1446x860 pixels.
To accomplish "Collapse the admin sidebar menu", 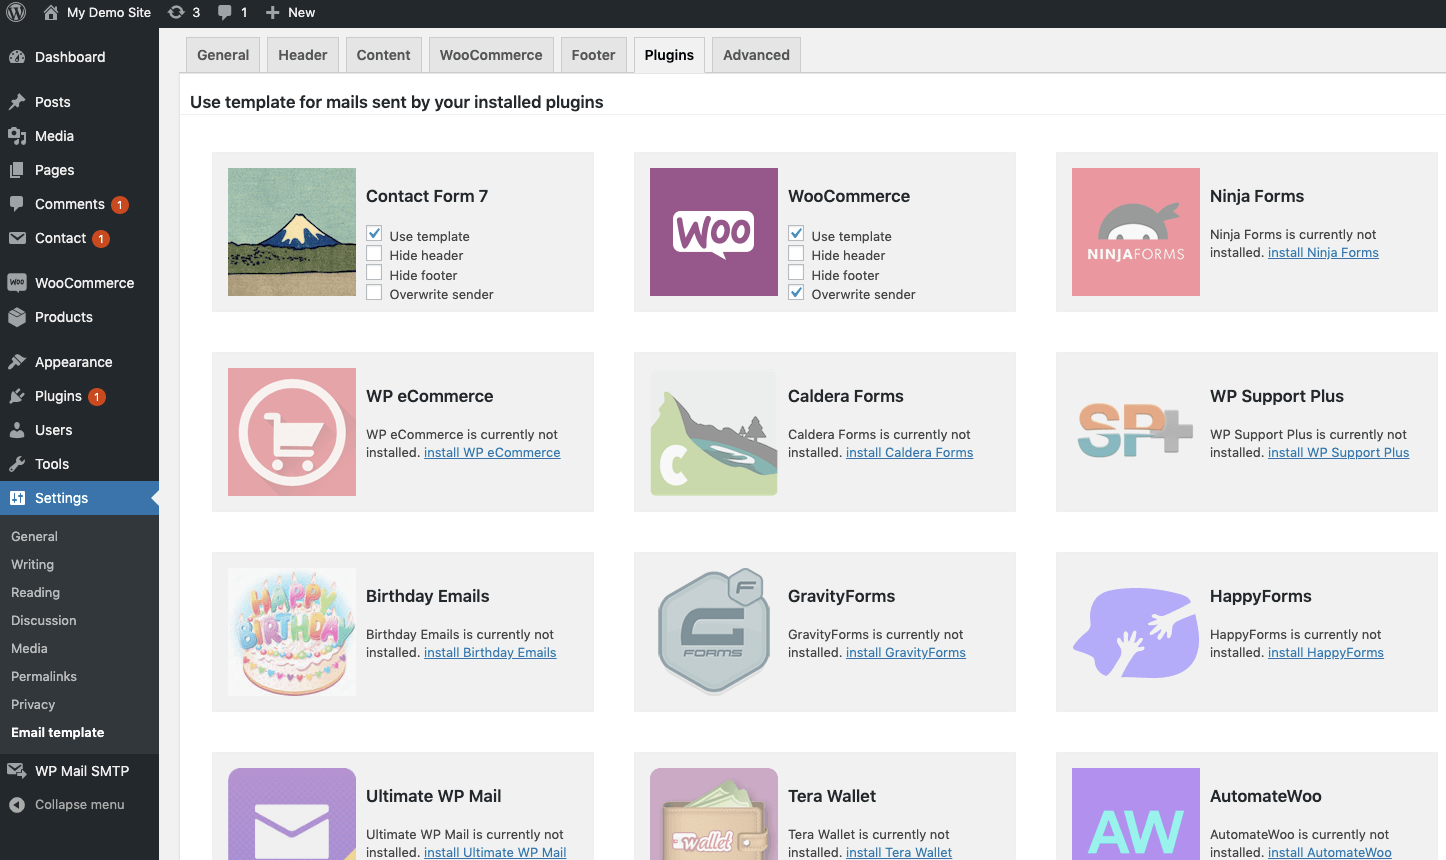I will [x=68, y=805].
